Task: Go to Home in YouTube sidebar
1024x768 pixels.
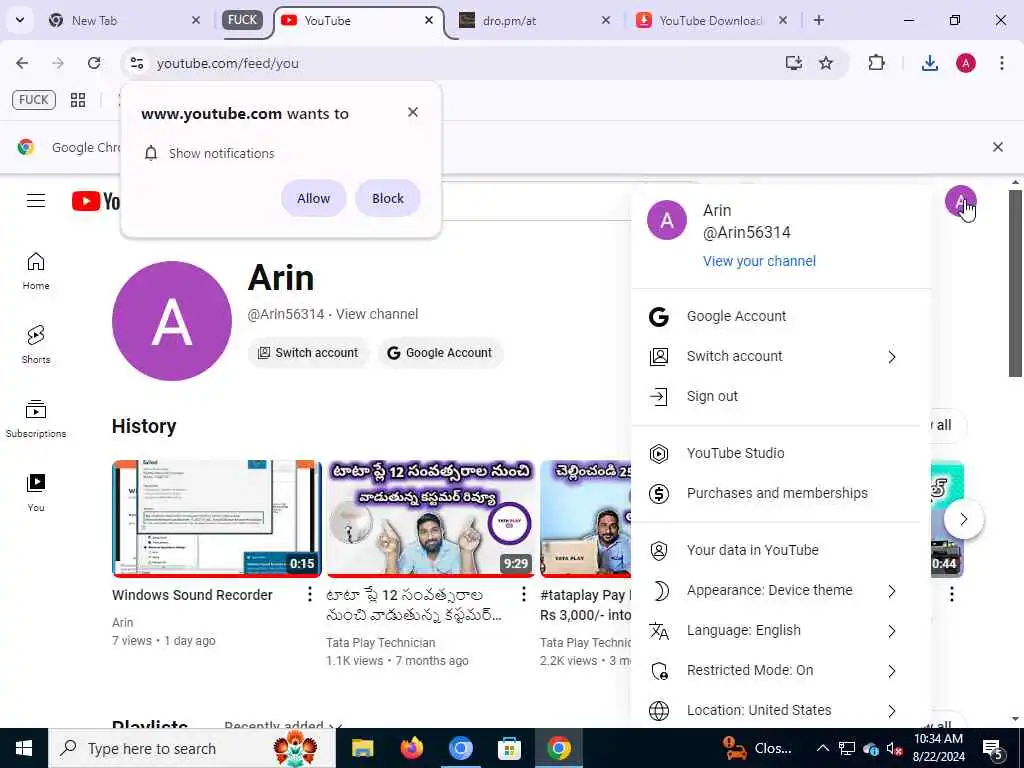Action: (x=36, y=271)
